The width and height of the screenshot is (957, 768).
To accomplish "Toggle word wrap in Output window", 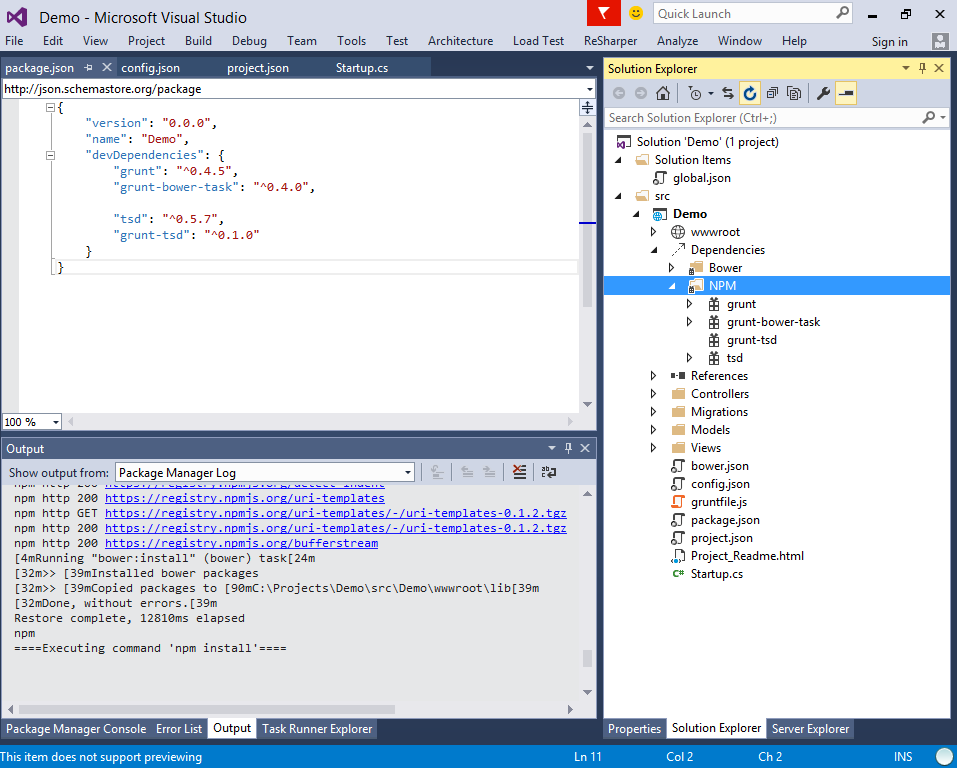I will pos(548,472).
